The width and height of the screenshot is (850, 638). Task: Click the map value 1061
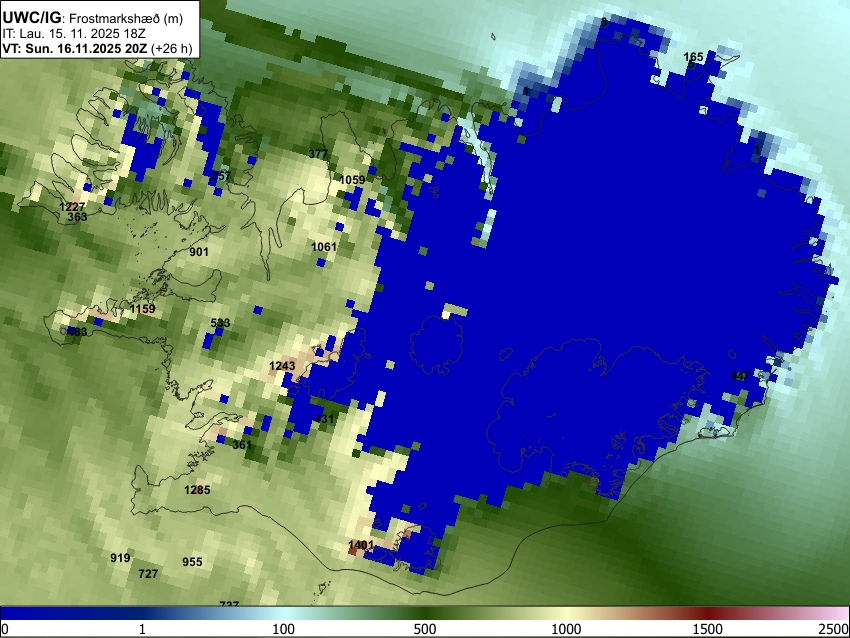point(324,247)
